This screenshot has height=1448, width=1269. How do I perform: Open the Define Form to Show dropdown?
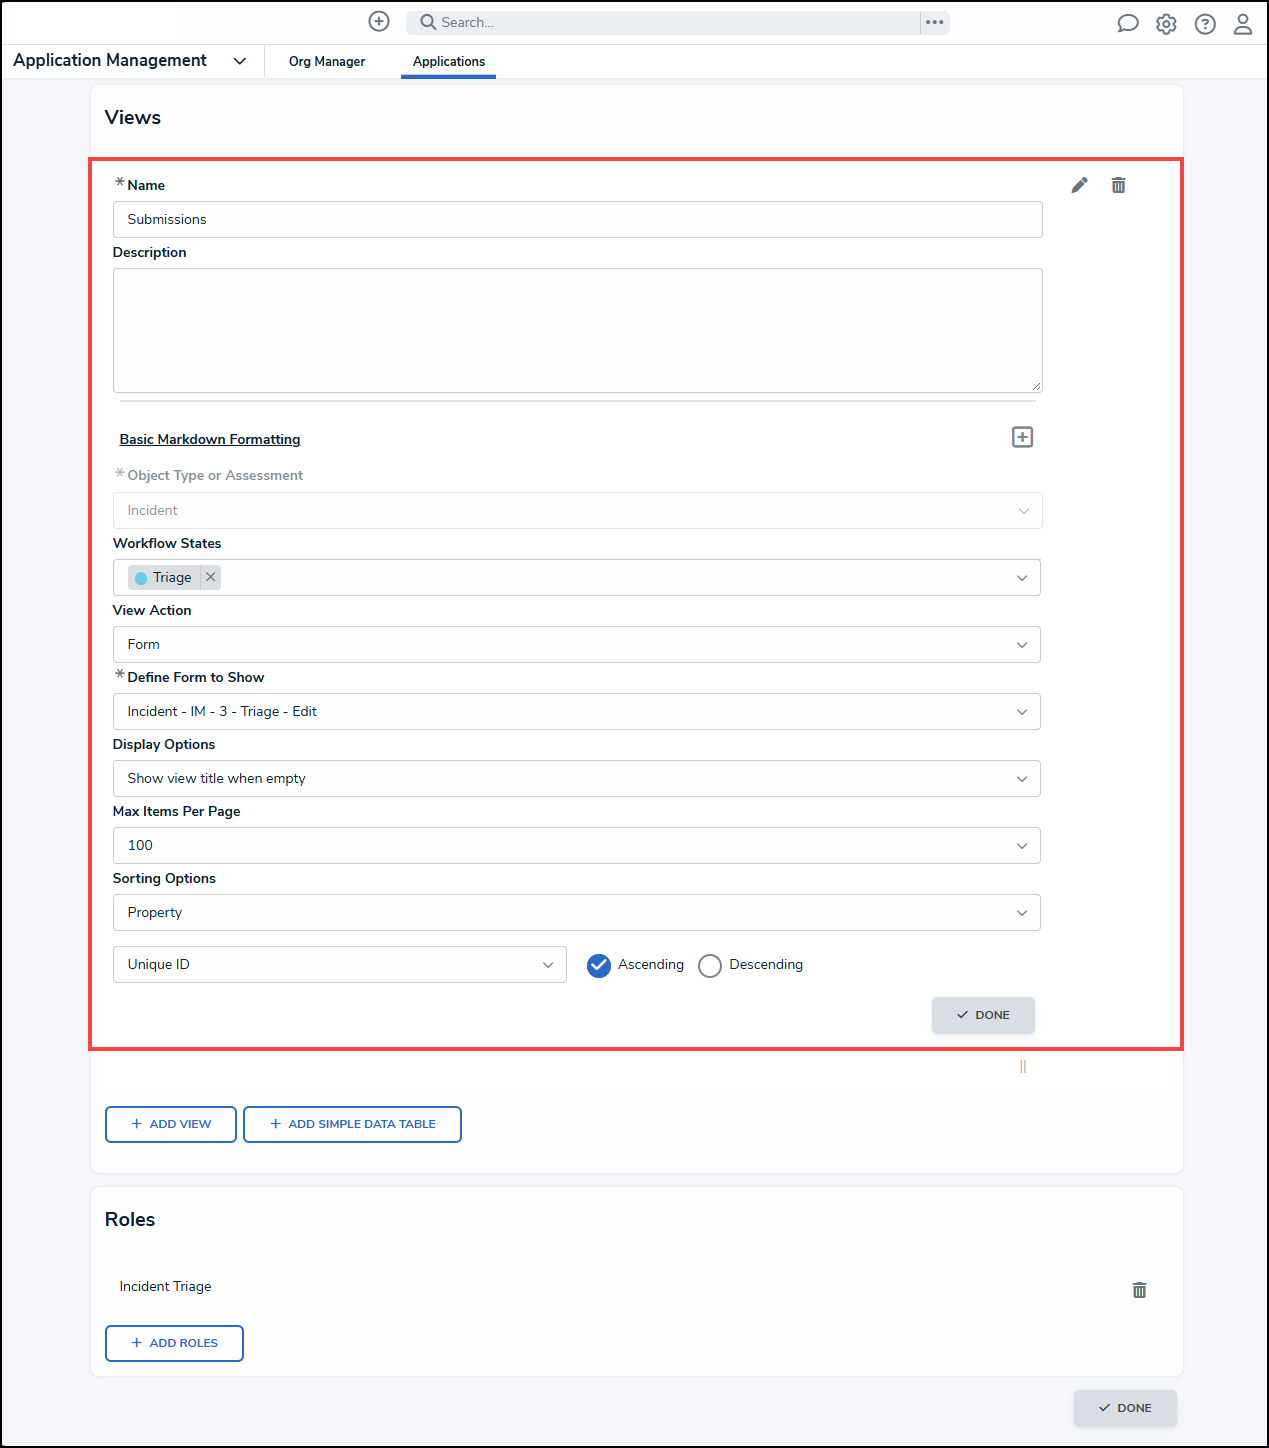(577, 712)
